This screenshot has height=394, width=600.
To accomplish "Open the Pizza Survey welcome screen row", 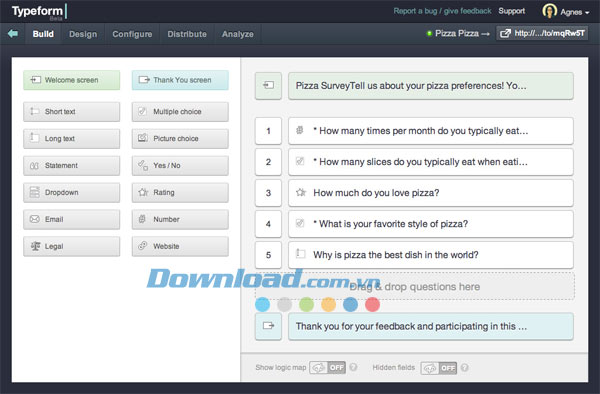I will coord(431,86).
